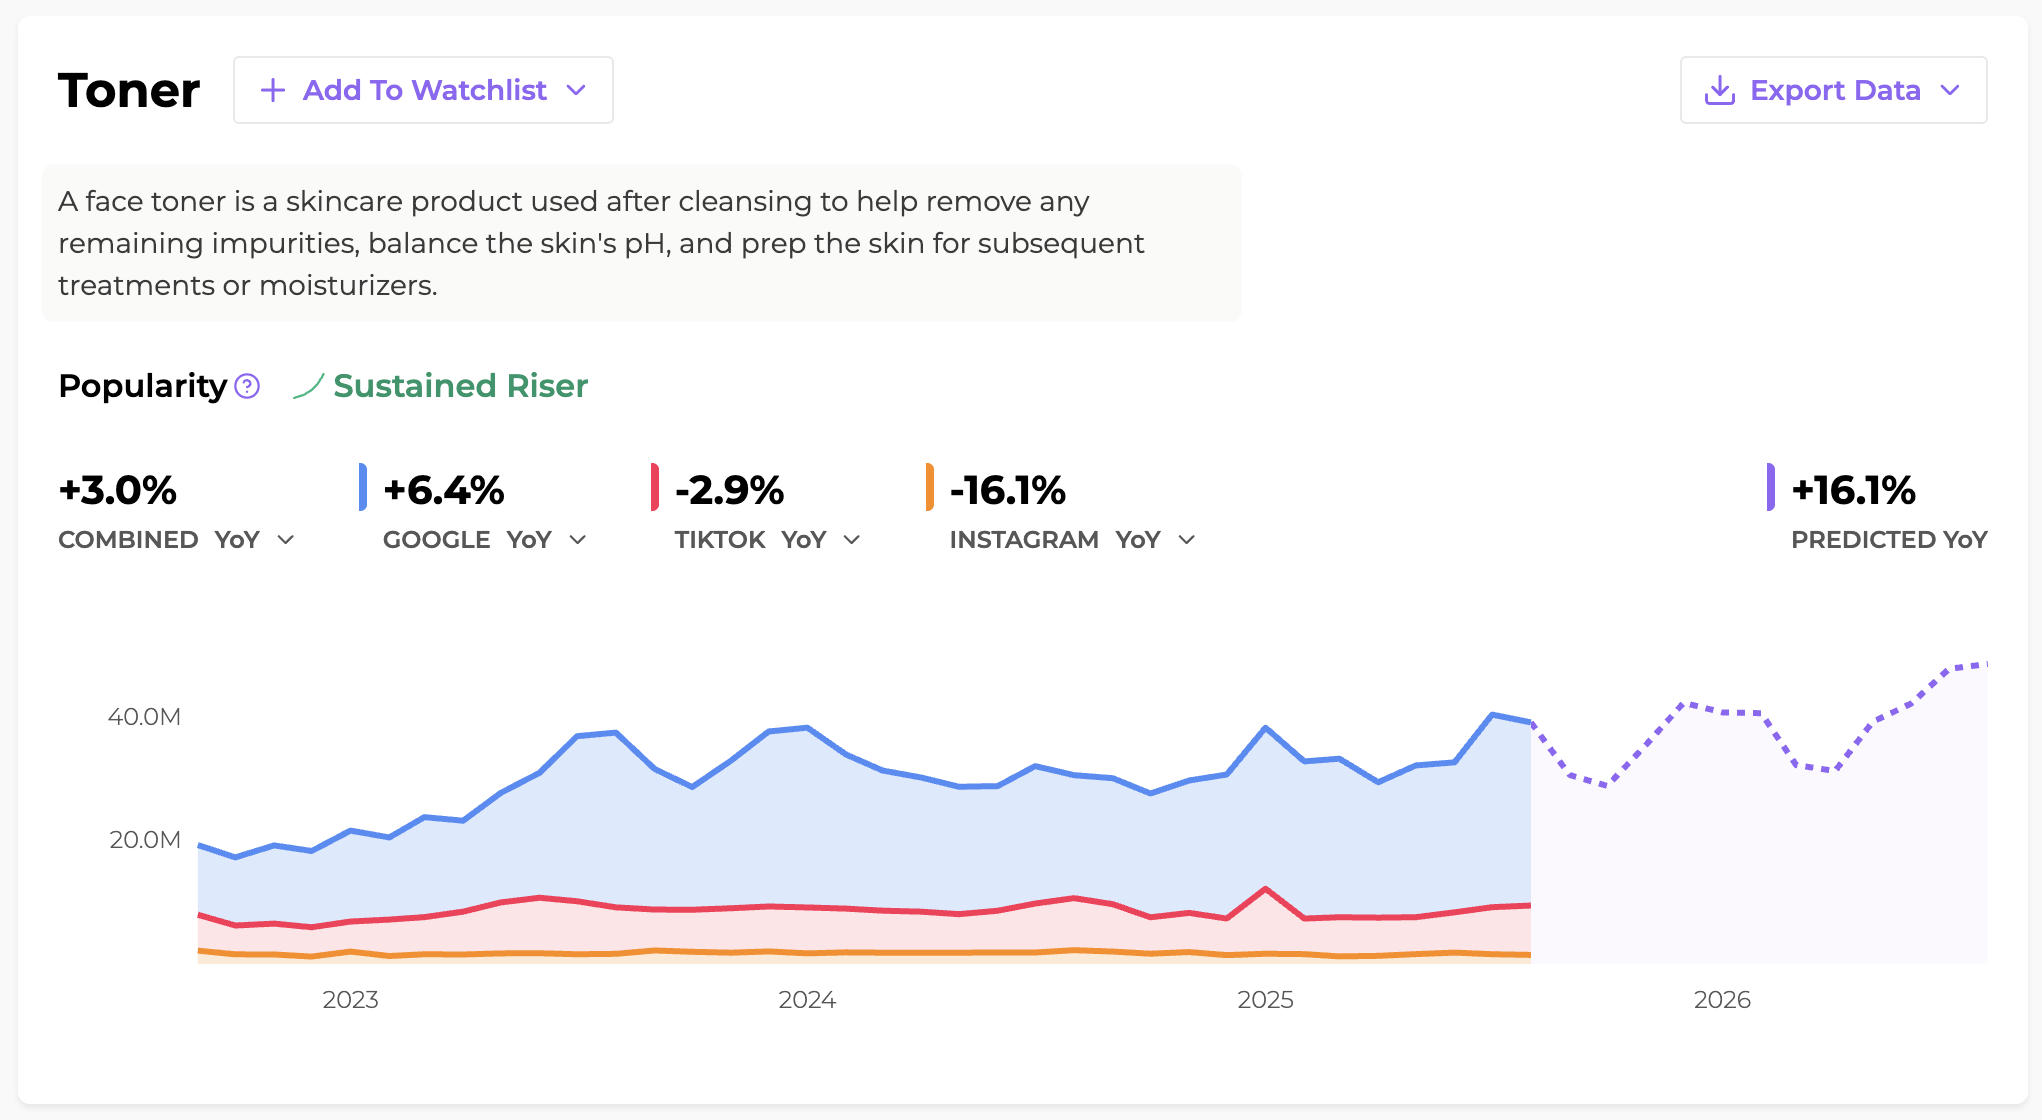Click the purple Predicted color indicator bar

tap(1771, 487)
